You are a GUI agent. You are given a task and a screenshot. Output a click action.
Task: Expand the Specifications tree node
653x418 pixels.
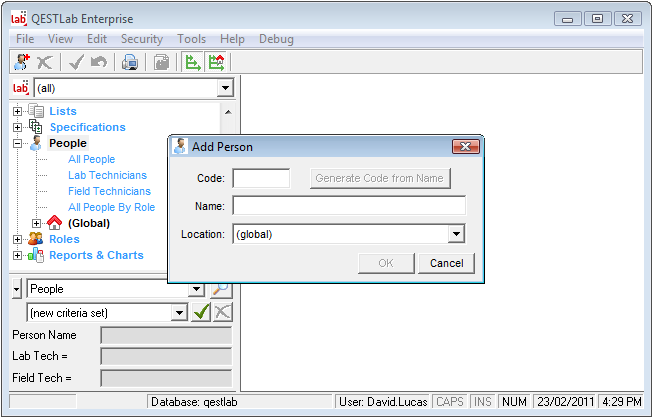click(x=17, y=127)
